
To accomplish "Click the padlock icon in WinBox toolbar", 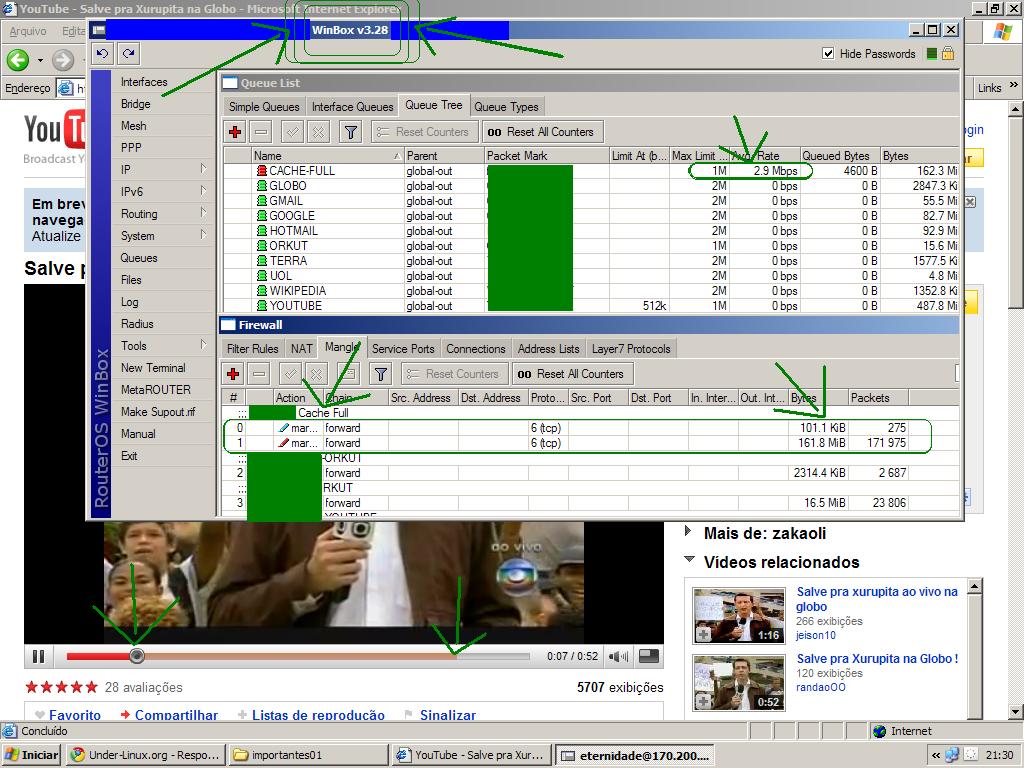I will (x=948, y=54).
